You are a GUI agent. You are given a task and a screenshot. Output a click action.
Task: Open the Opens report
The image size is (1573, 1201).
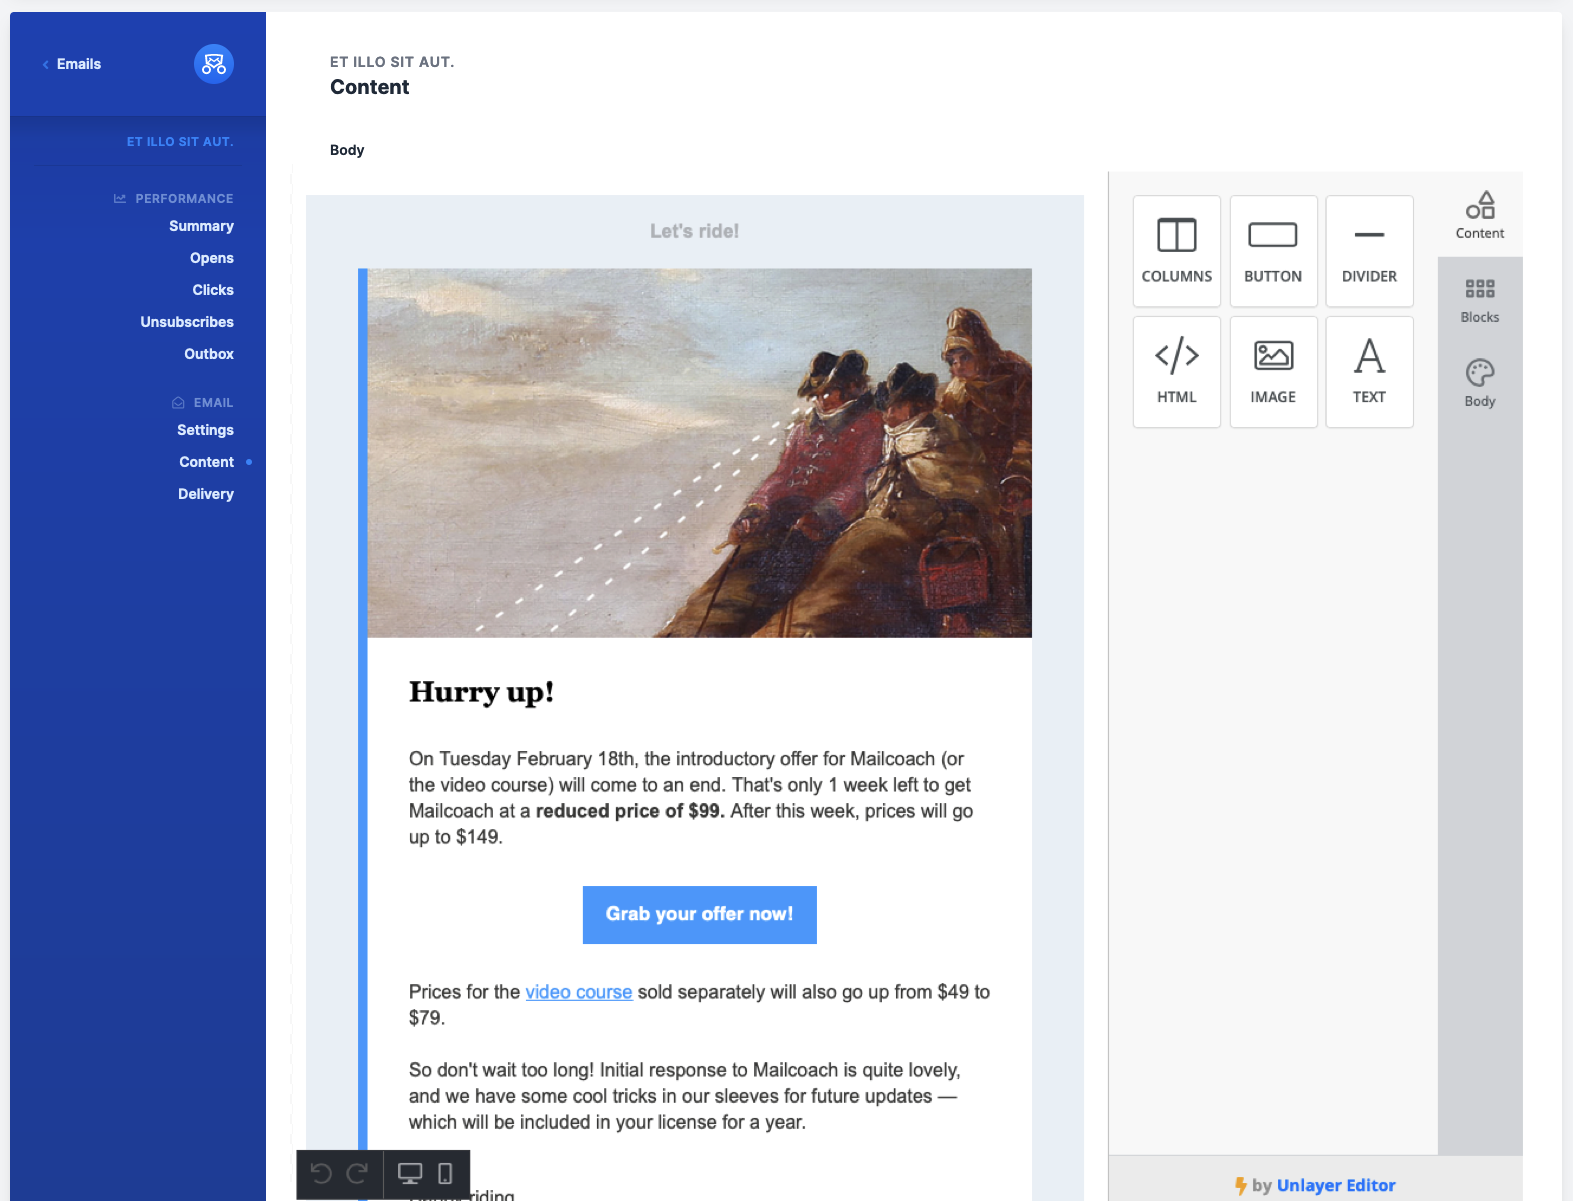click(212, 258)
